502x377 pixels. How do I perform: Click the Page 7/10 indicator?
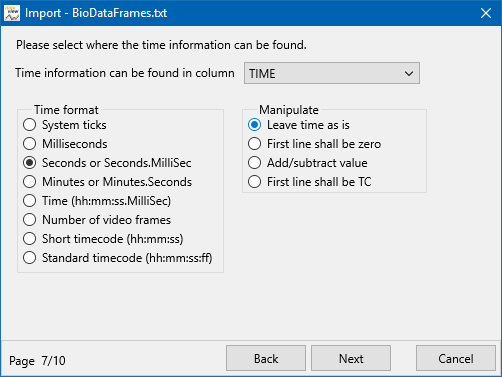click(37, 361)
